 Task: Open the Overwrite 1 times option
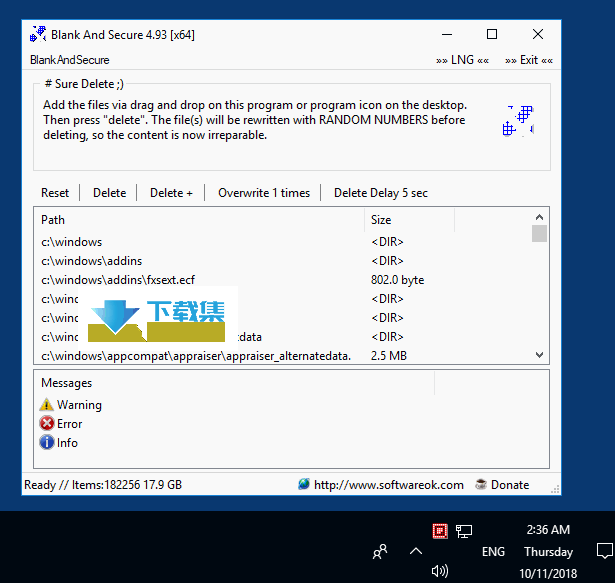pos(264,193)
